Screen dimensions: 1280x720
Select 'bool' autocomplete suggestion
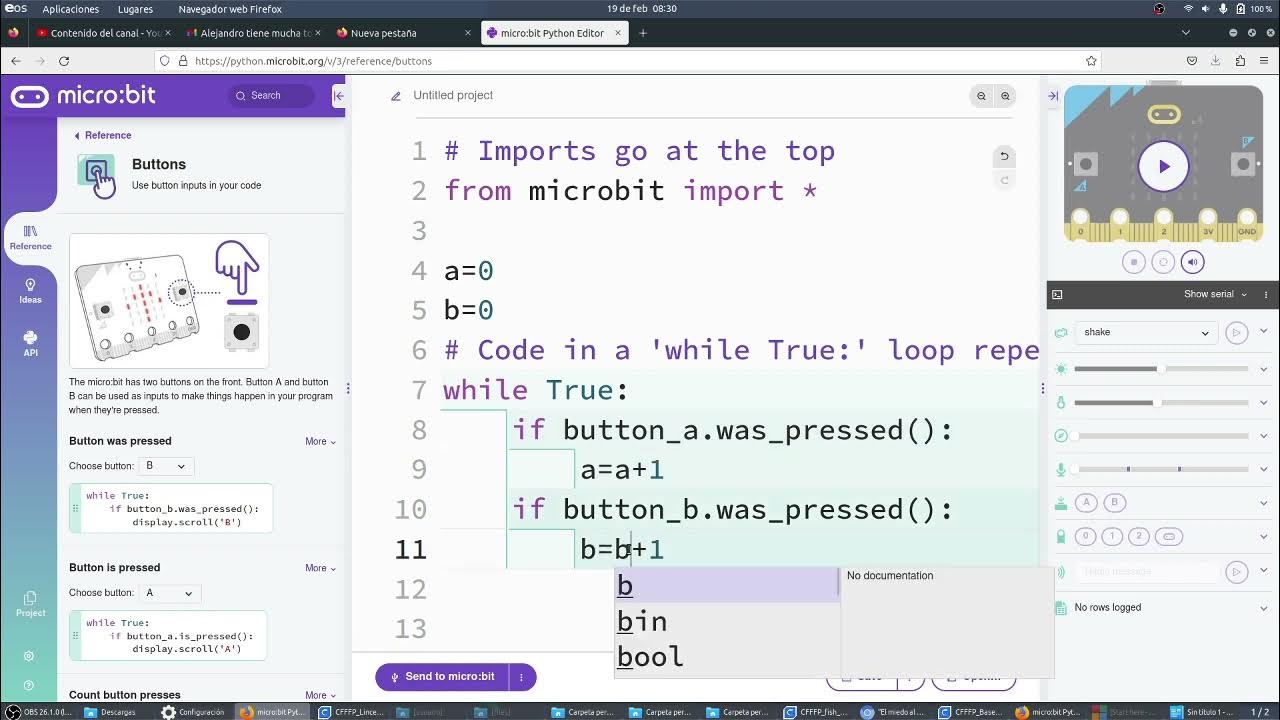(726, 657)
